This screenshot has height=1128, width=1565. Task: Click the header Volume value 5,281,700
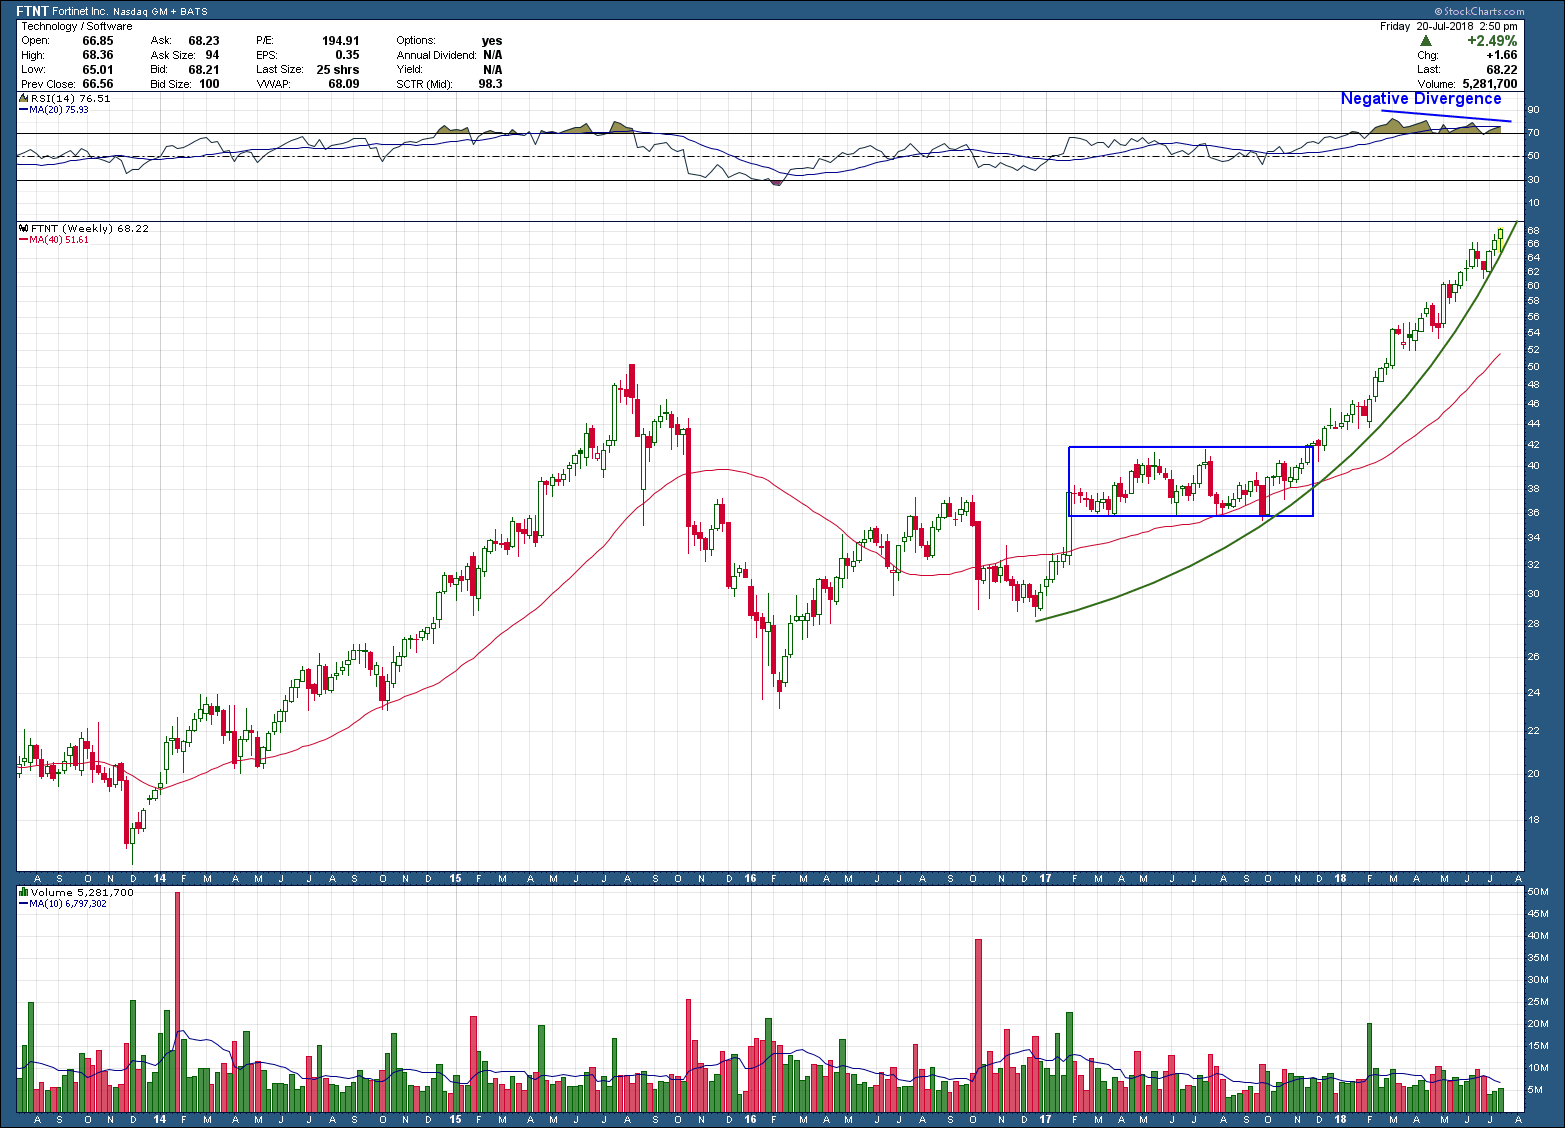pyautogui.click(x=1490, y=84)
